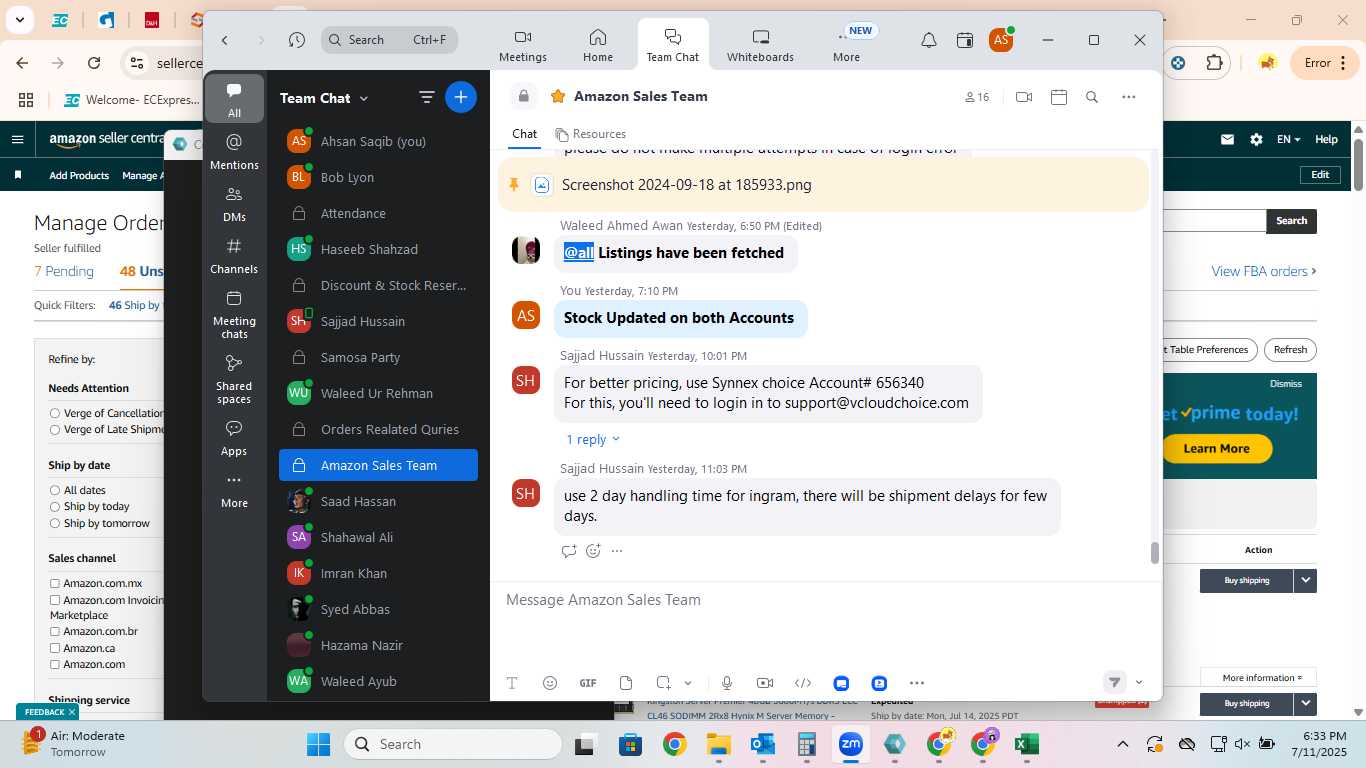Go back using Zoom's back arrow
The height and width of the screenshot is (768, 1366).
[225, 40]
